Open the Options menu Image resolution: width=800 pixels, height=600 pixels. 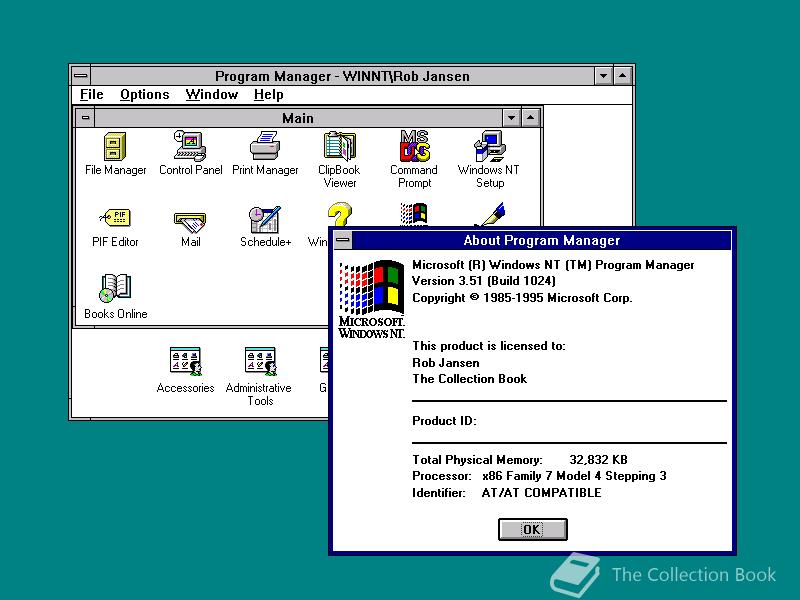tap(144, 94)
